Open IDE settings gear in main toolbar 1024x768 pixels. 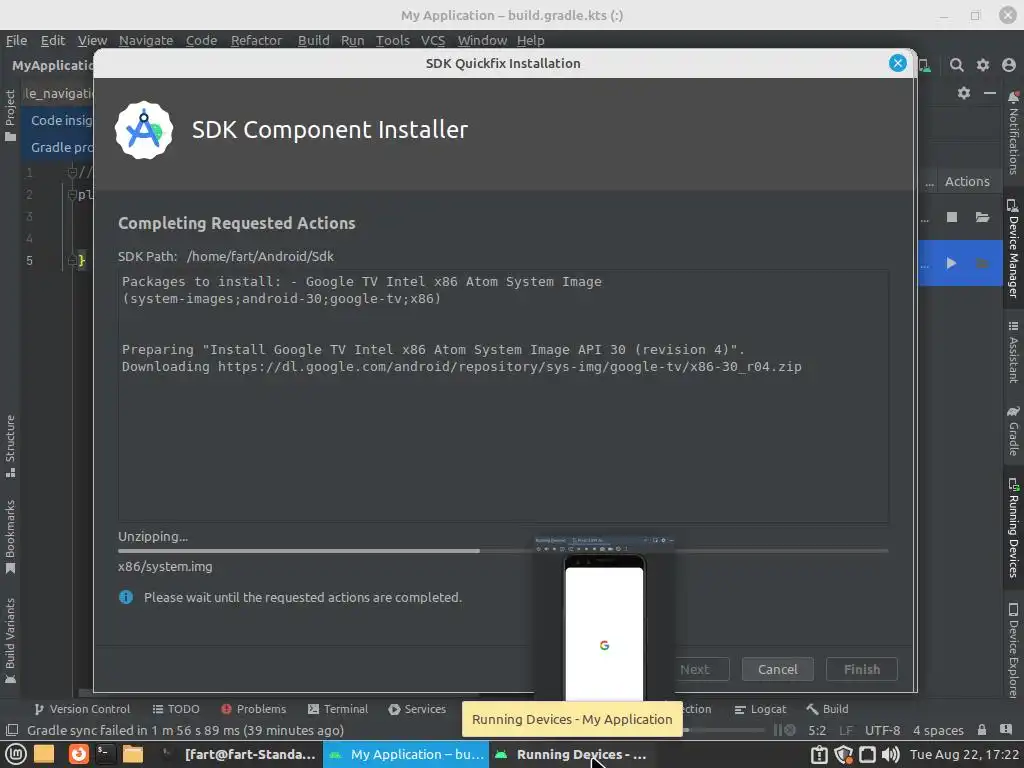983,65
